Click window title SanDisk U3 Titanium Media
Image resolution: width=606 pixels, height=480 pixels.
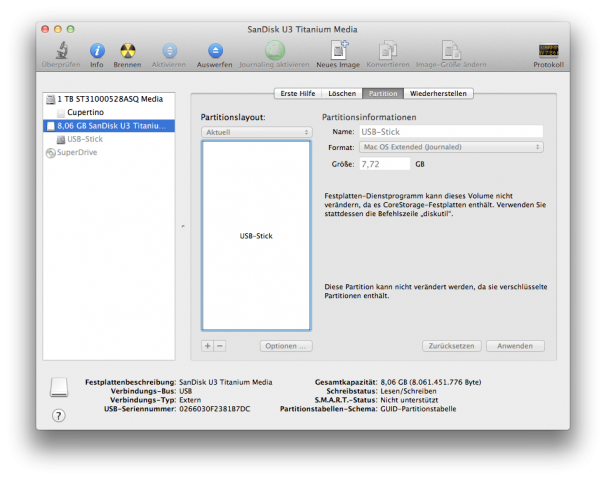tap(302, 29)
